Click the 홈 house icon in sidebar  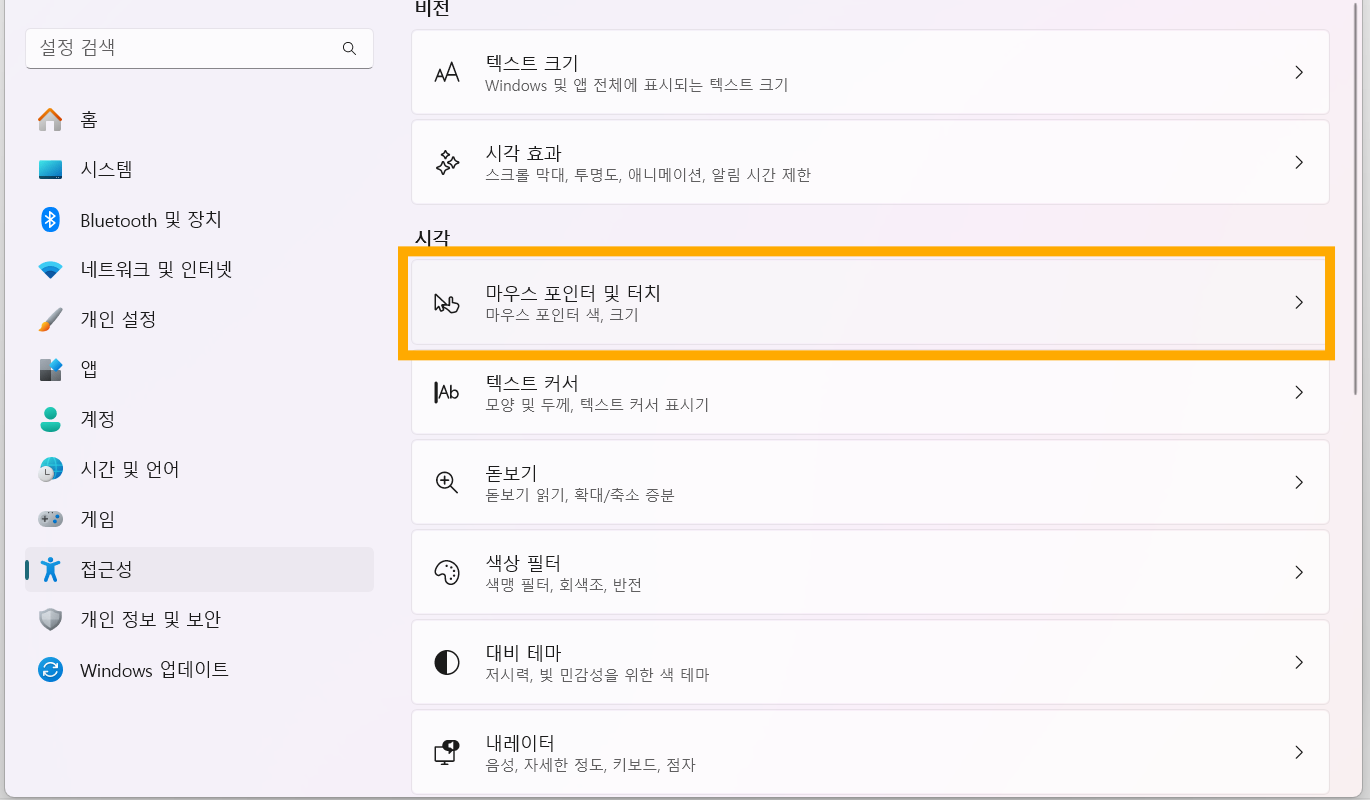(x=49, y=120)
